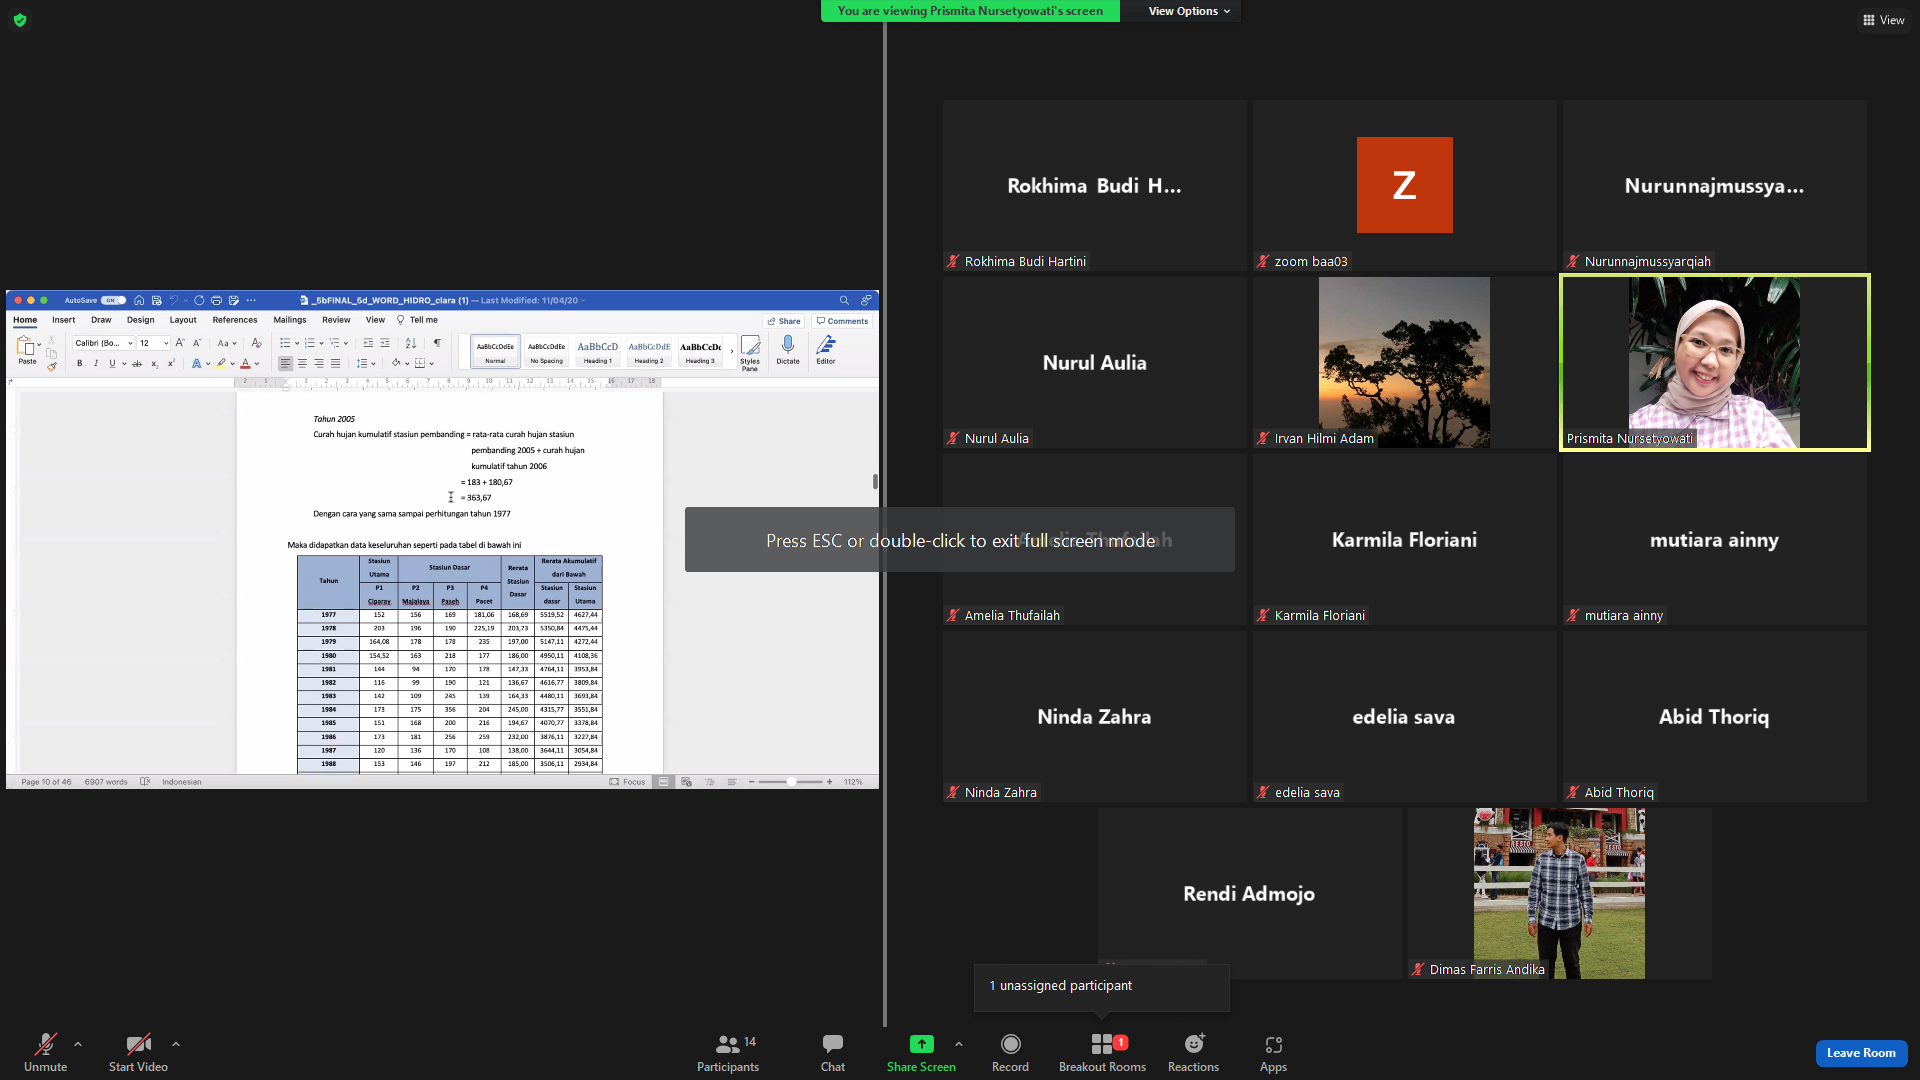This screenshot has width=1920, height=1080.
Task: Toggle align left in Word ribbon
Action: (286, 364)
